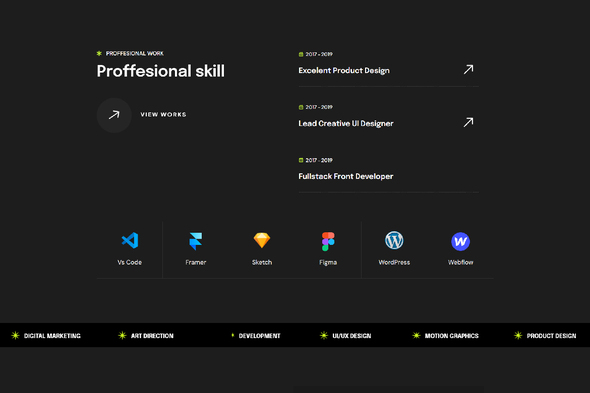
Task: Click the calendar icon above Excelent Product Design
Action: 301,54
